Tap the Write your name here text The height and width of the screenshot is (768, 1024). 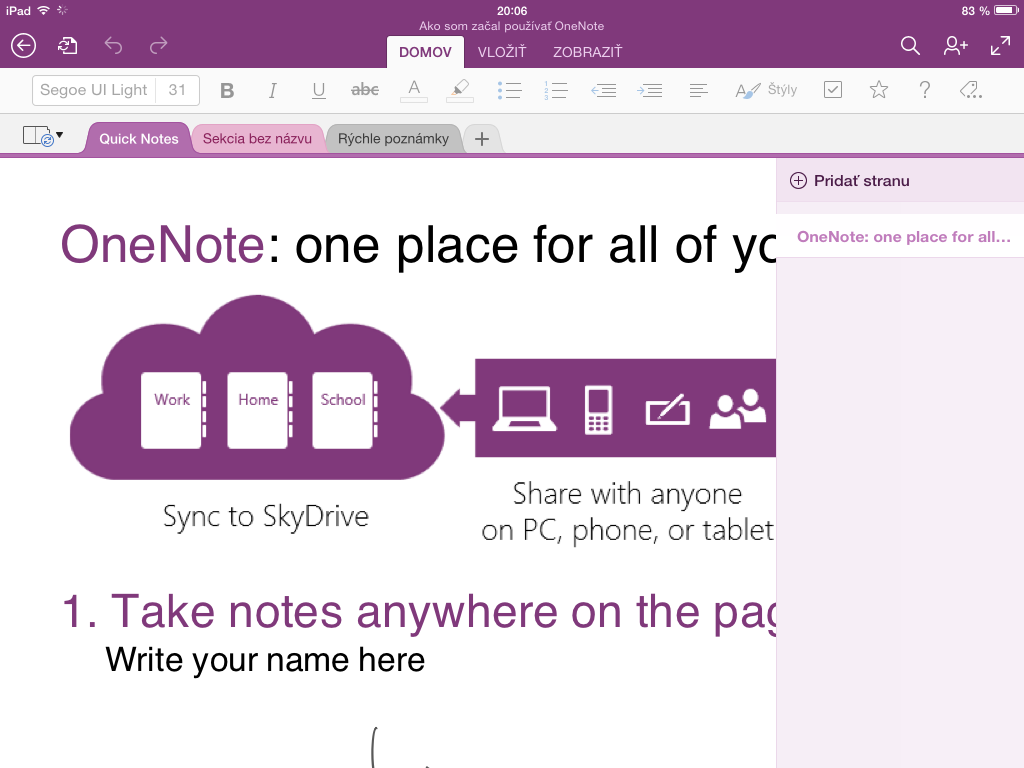(x=265, y=660)
